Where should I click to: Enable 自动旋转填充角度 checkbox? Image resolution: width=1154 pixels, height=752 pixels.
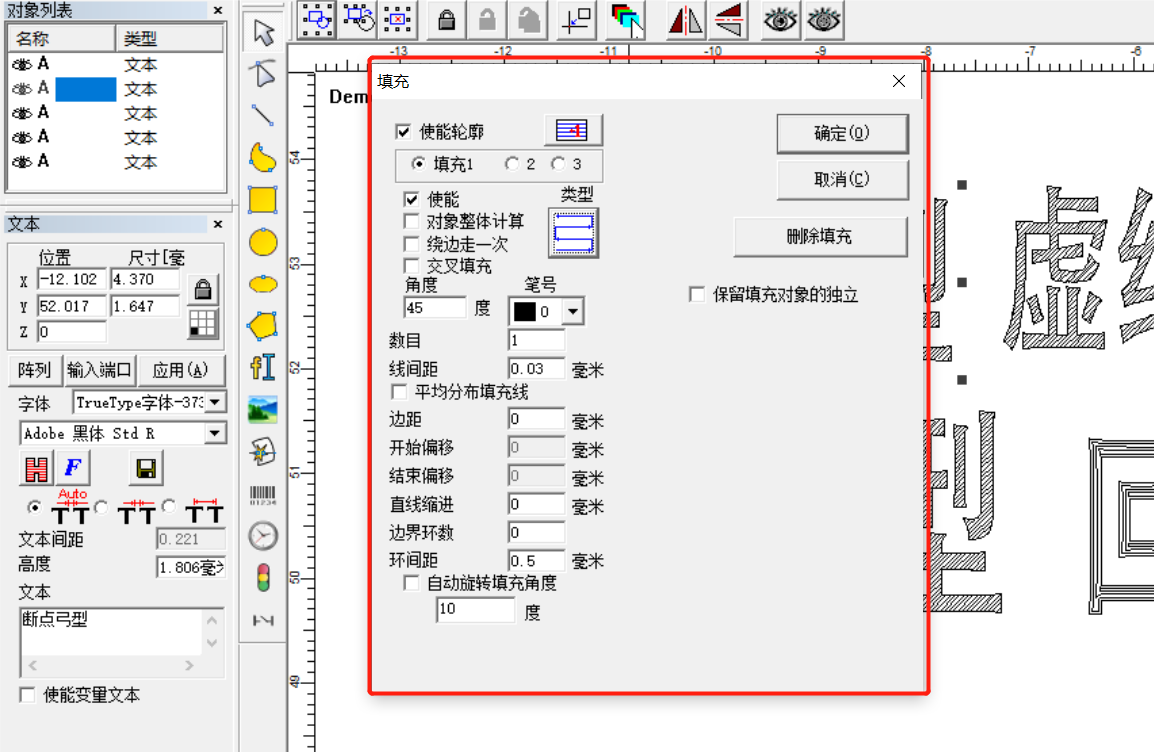411,583
